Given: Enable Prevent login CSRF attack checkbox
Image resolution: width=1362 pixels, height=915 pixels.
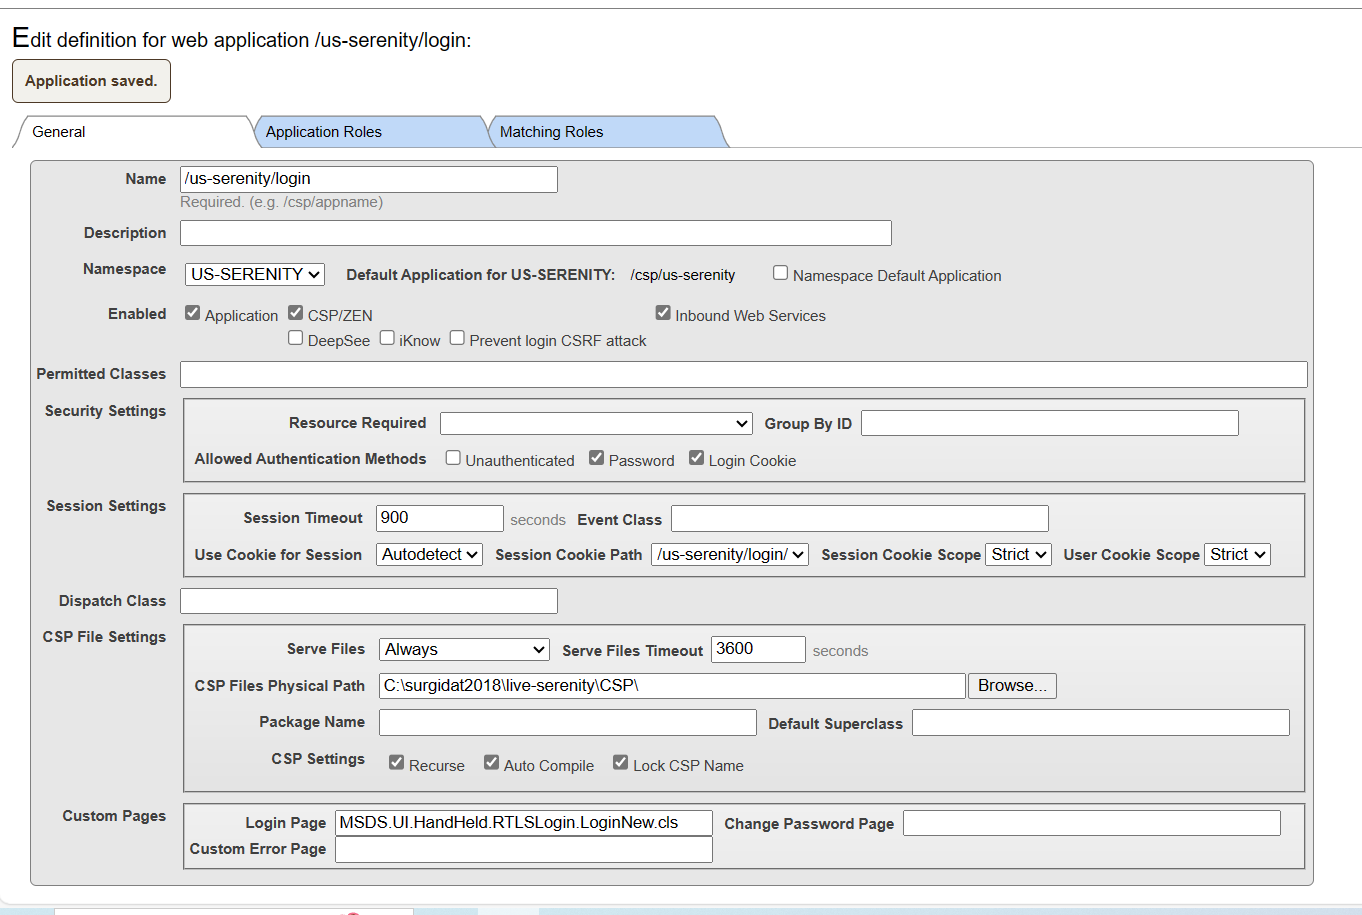Looking at the screenshot, I should click(x=457, y=338).
